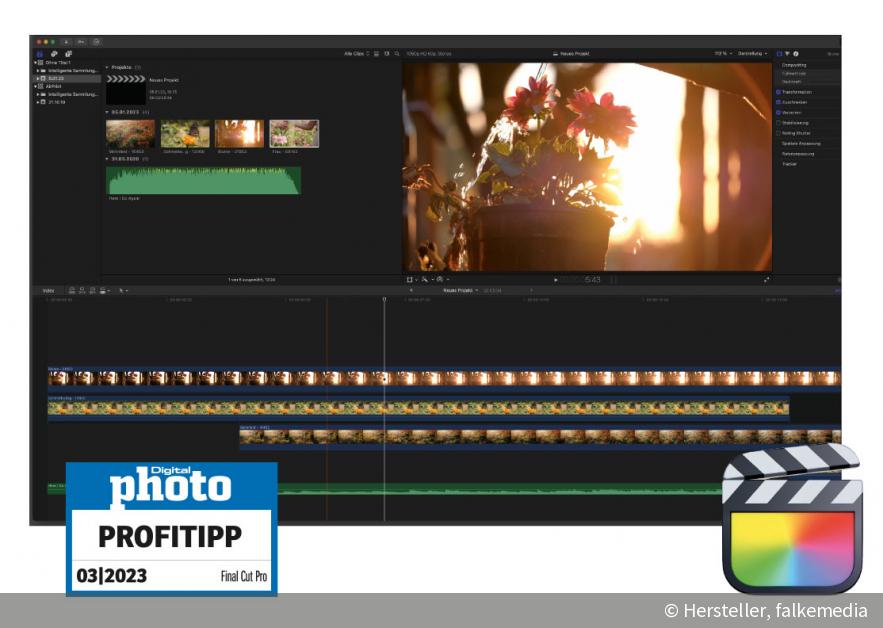Toggle the Transformation effect checkbox off
Viewport: 883px width, 628px height.
click(779, 92)
